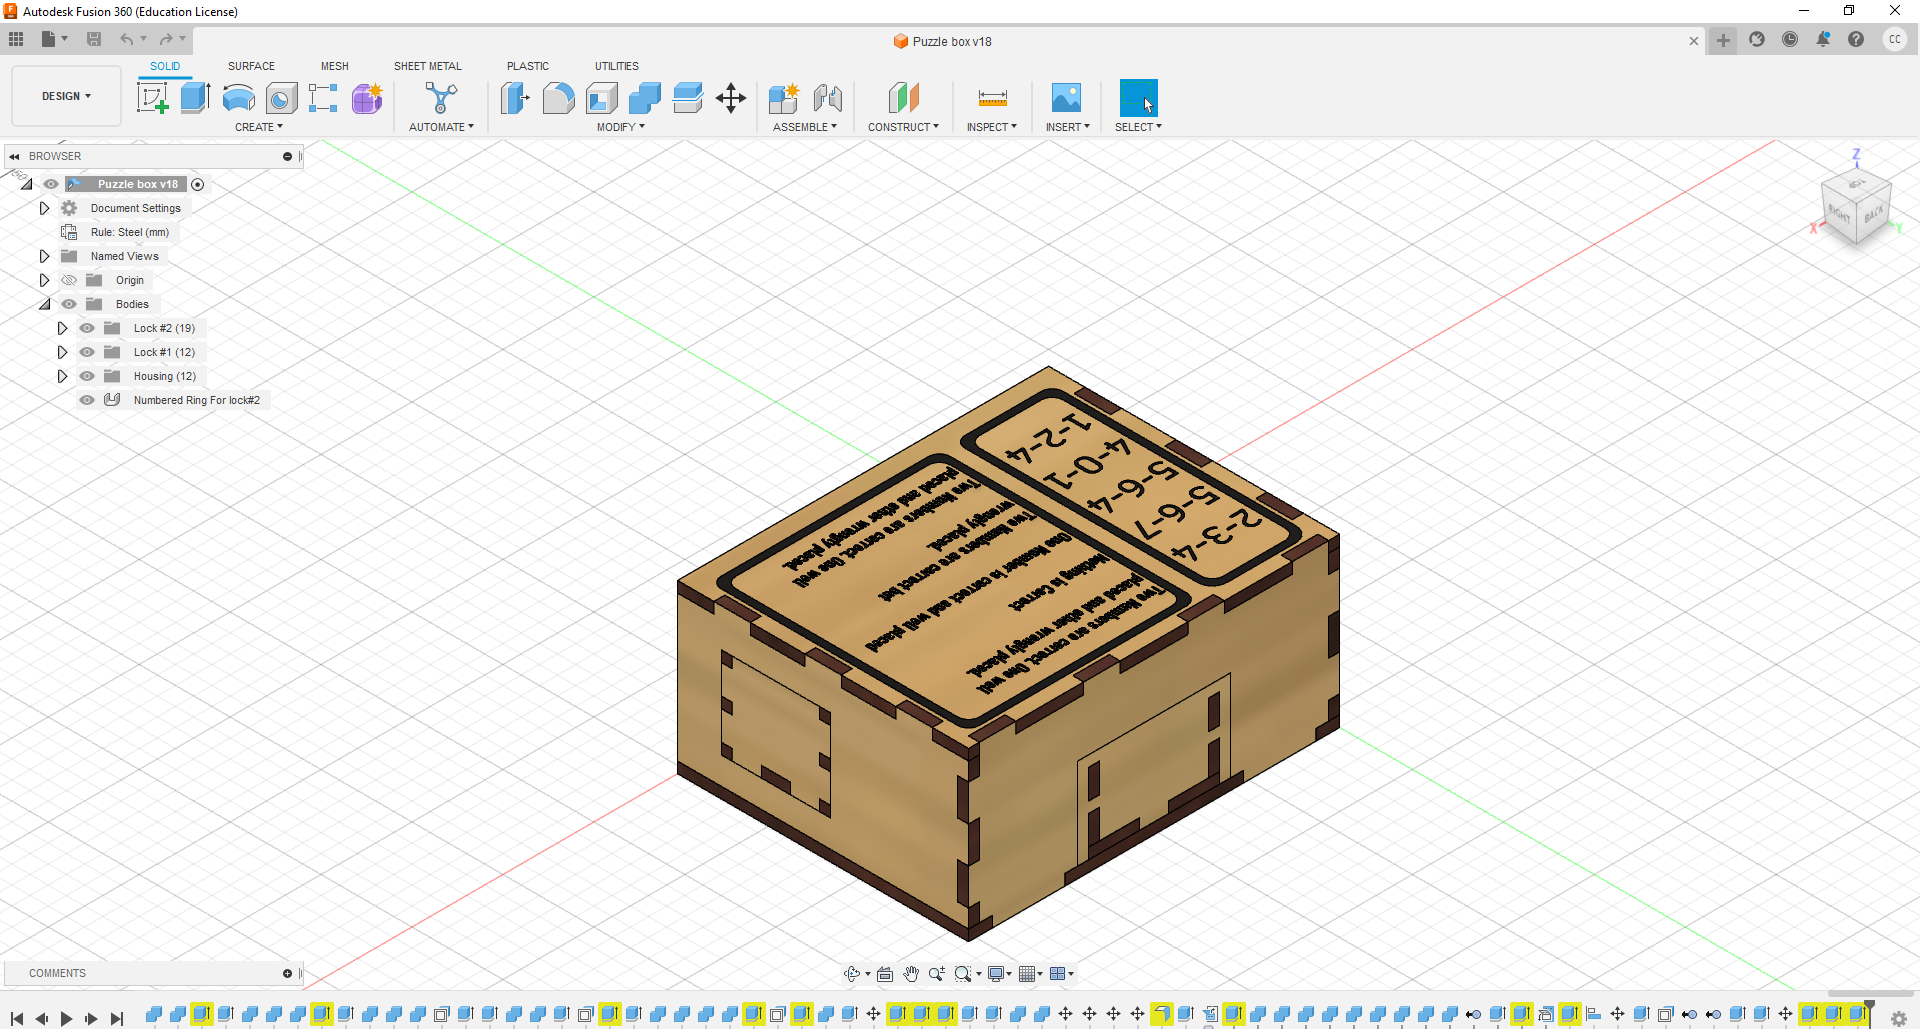
Task: Activate the Pan tool in navigation bar
Action: (x=911, y=973)
